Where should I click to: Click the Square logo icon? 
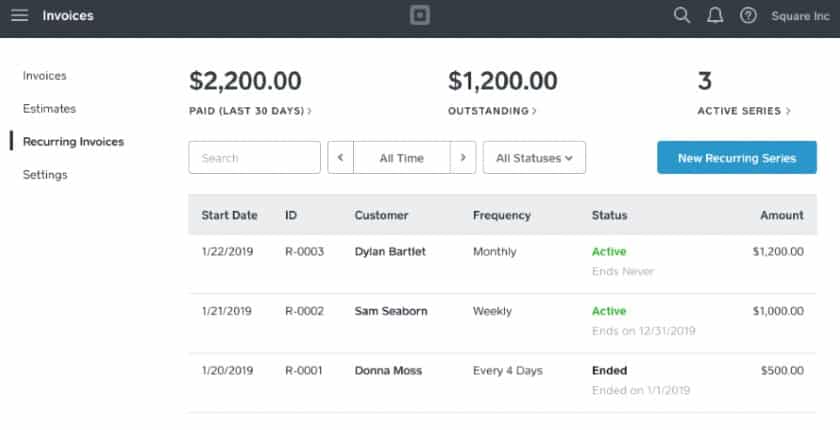click(420, 16)
